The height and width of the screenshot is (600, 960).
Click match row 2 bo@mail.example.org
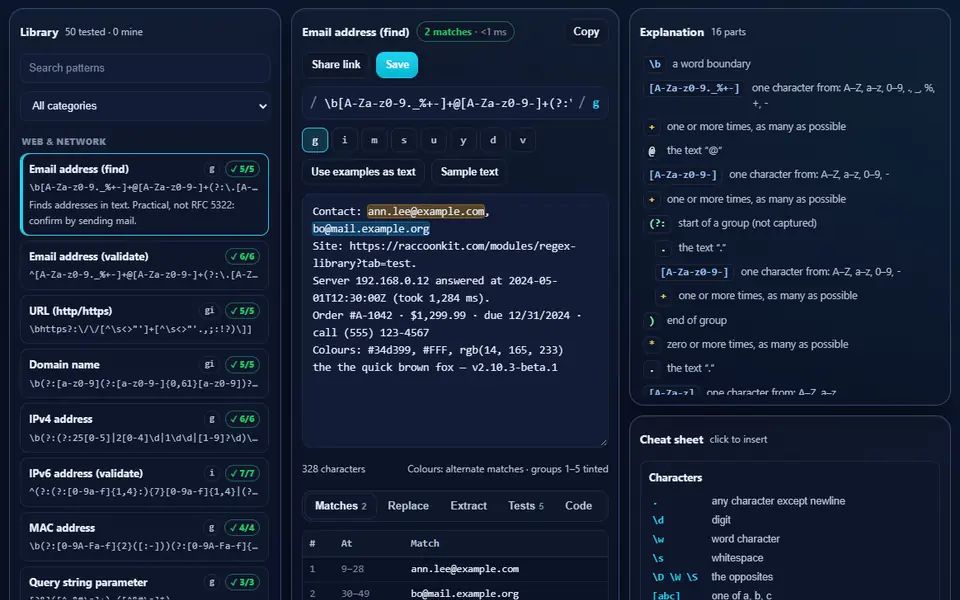point(455,593)
